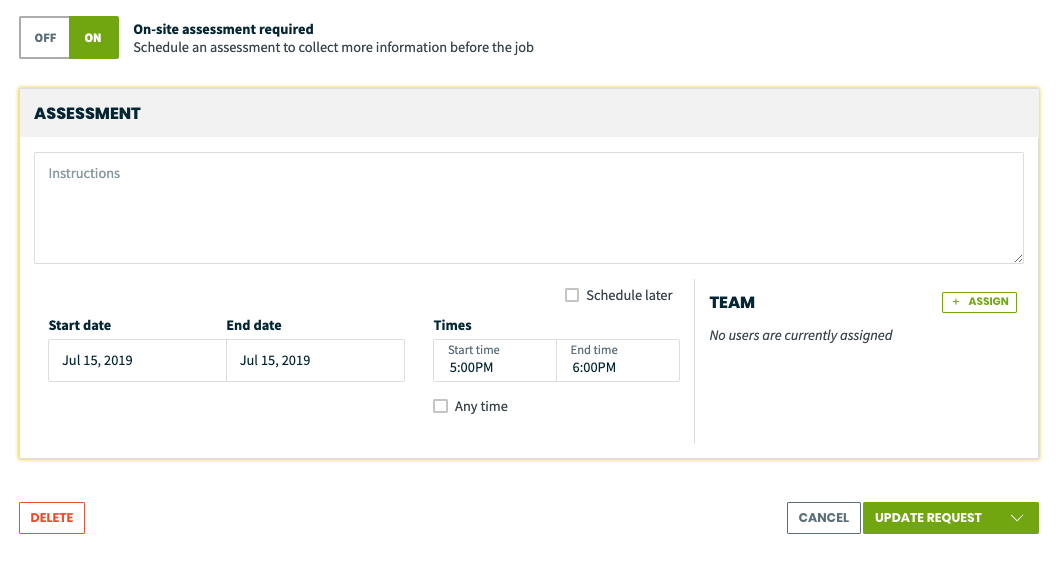1064x570 pixels.
Task: Grab the resize handle of the Instructions box
Action: [x=1018, y=258]
